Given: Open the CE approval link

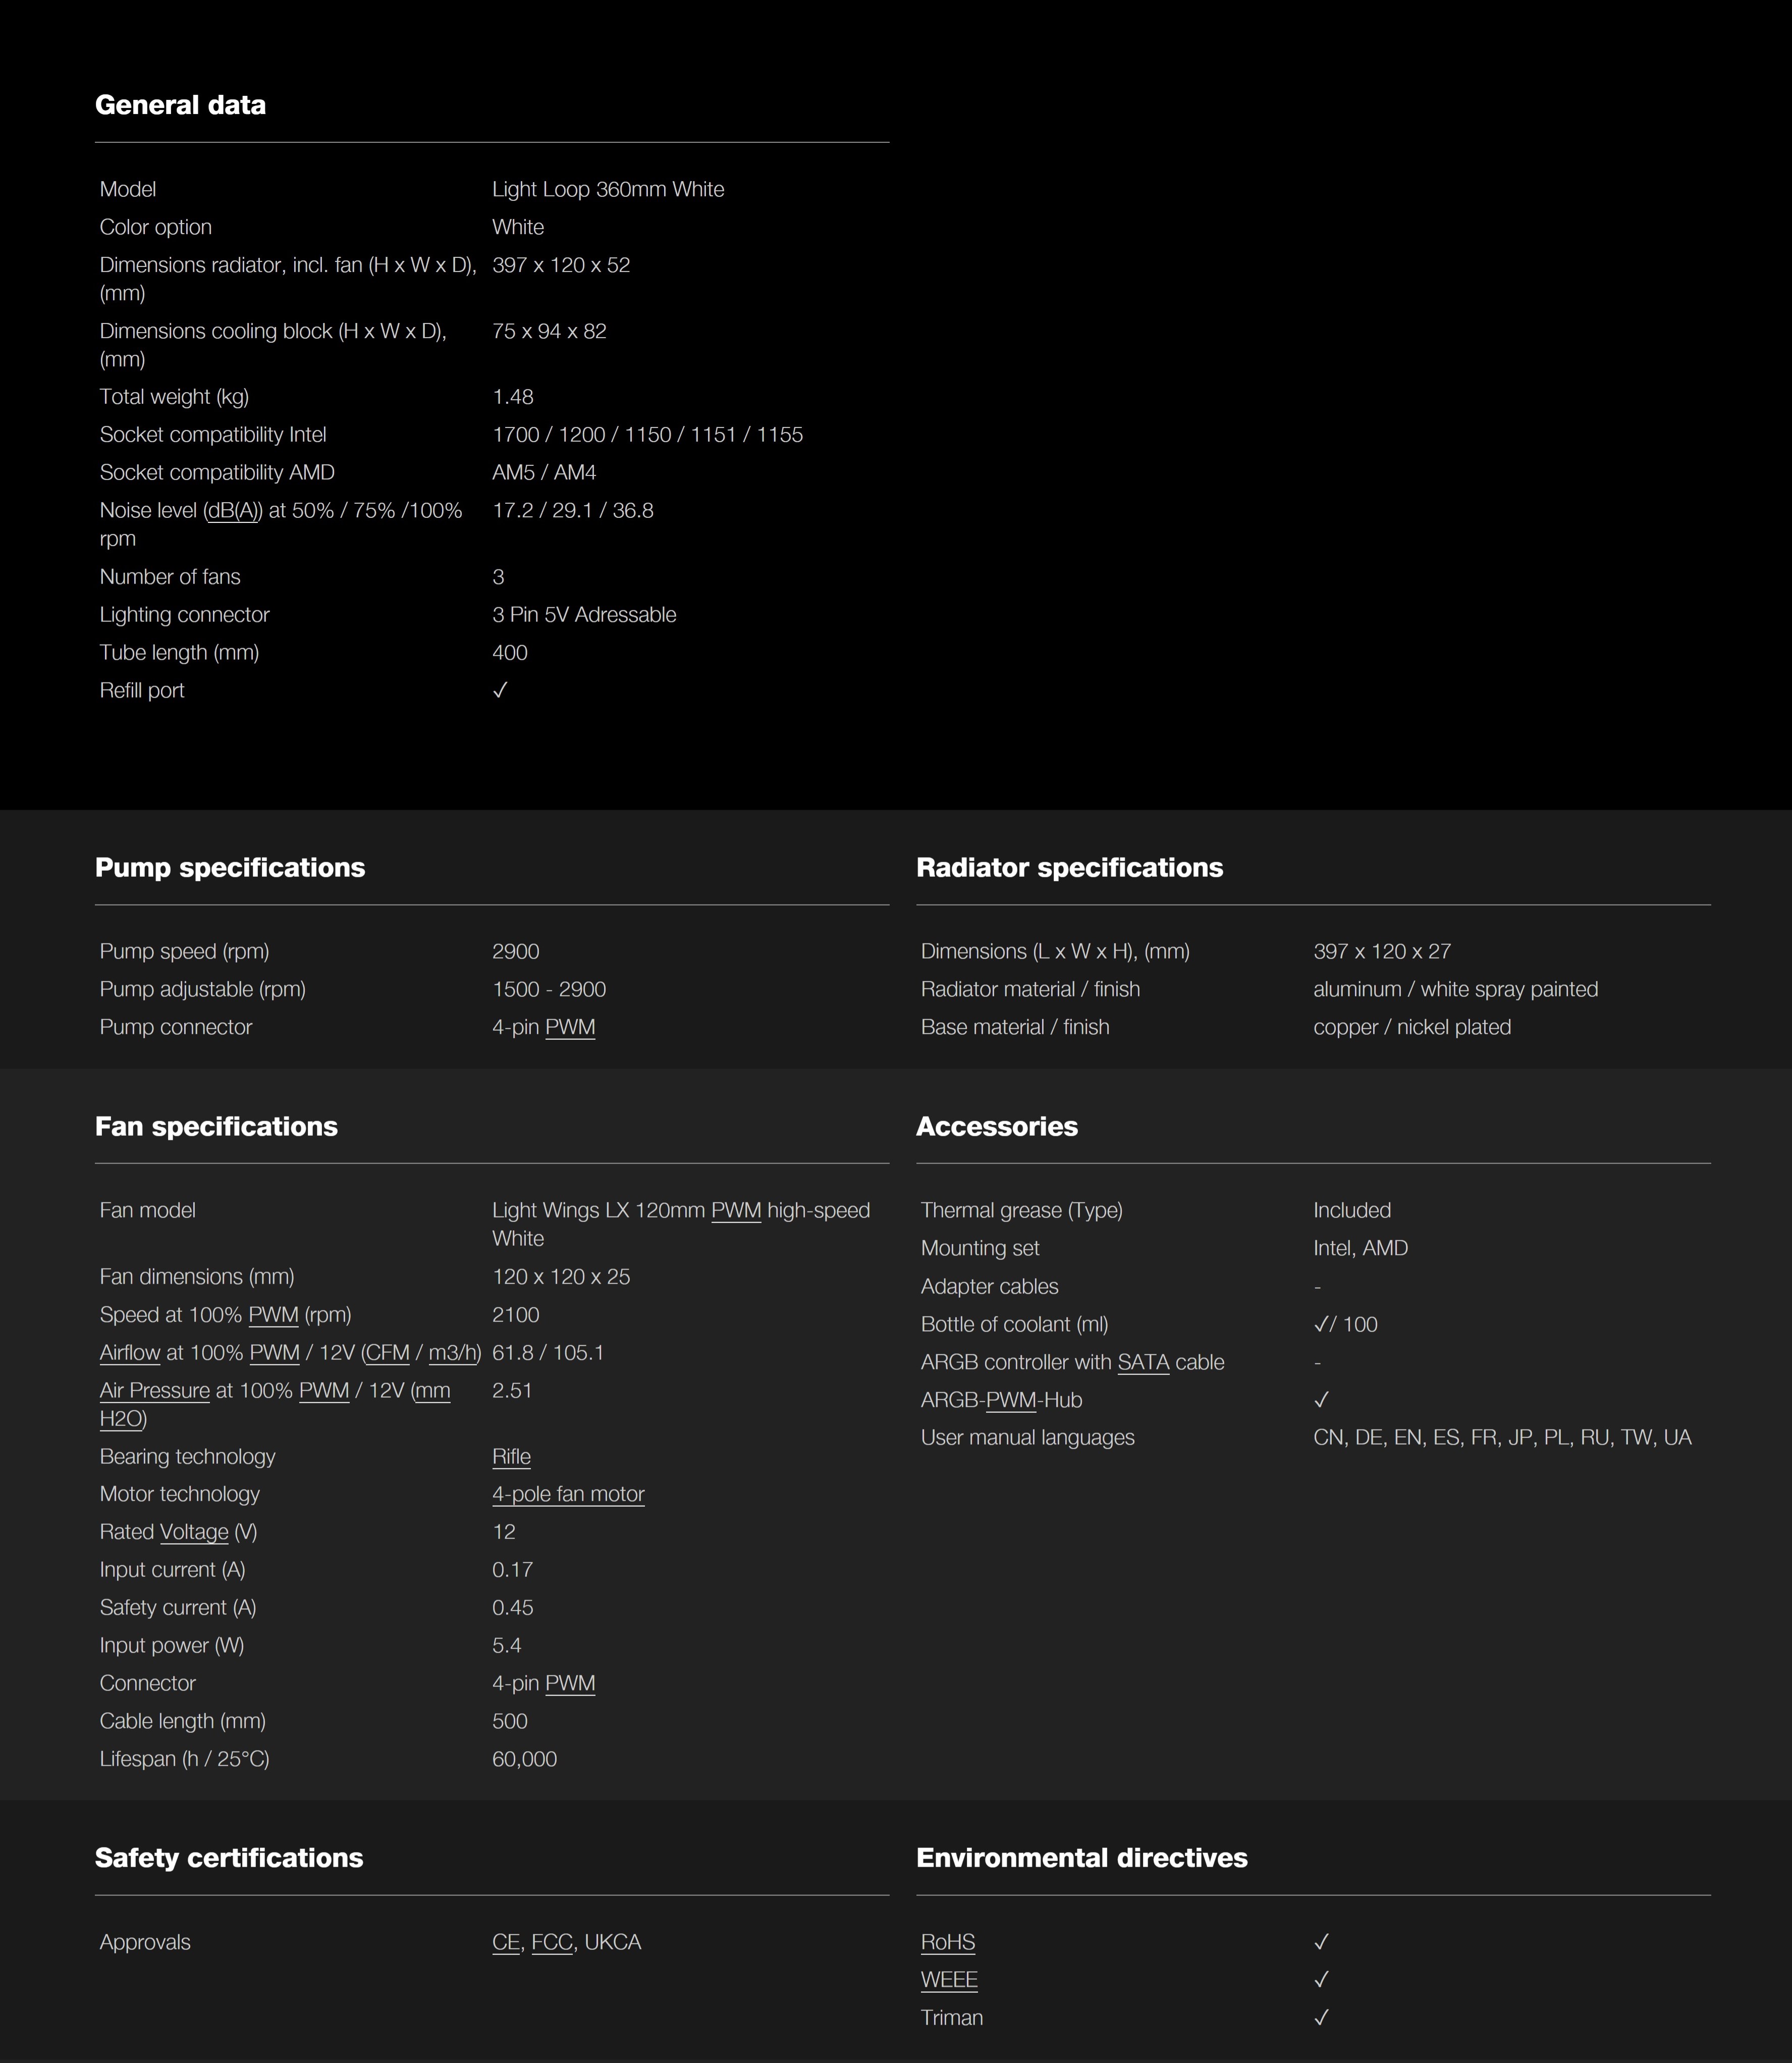Looking at the screenshot, I should [x=506, y=1942].
